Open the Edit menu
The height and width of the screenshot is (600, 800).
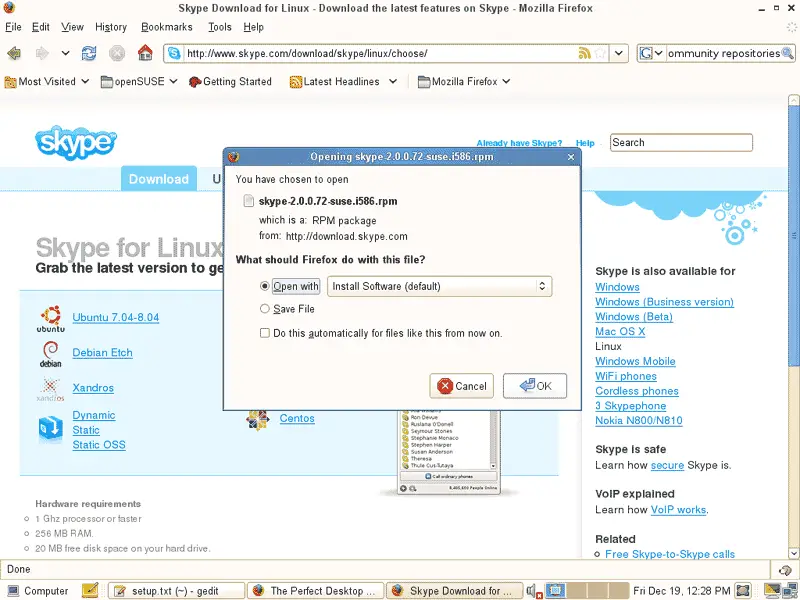click(x=41, y=27)
